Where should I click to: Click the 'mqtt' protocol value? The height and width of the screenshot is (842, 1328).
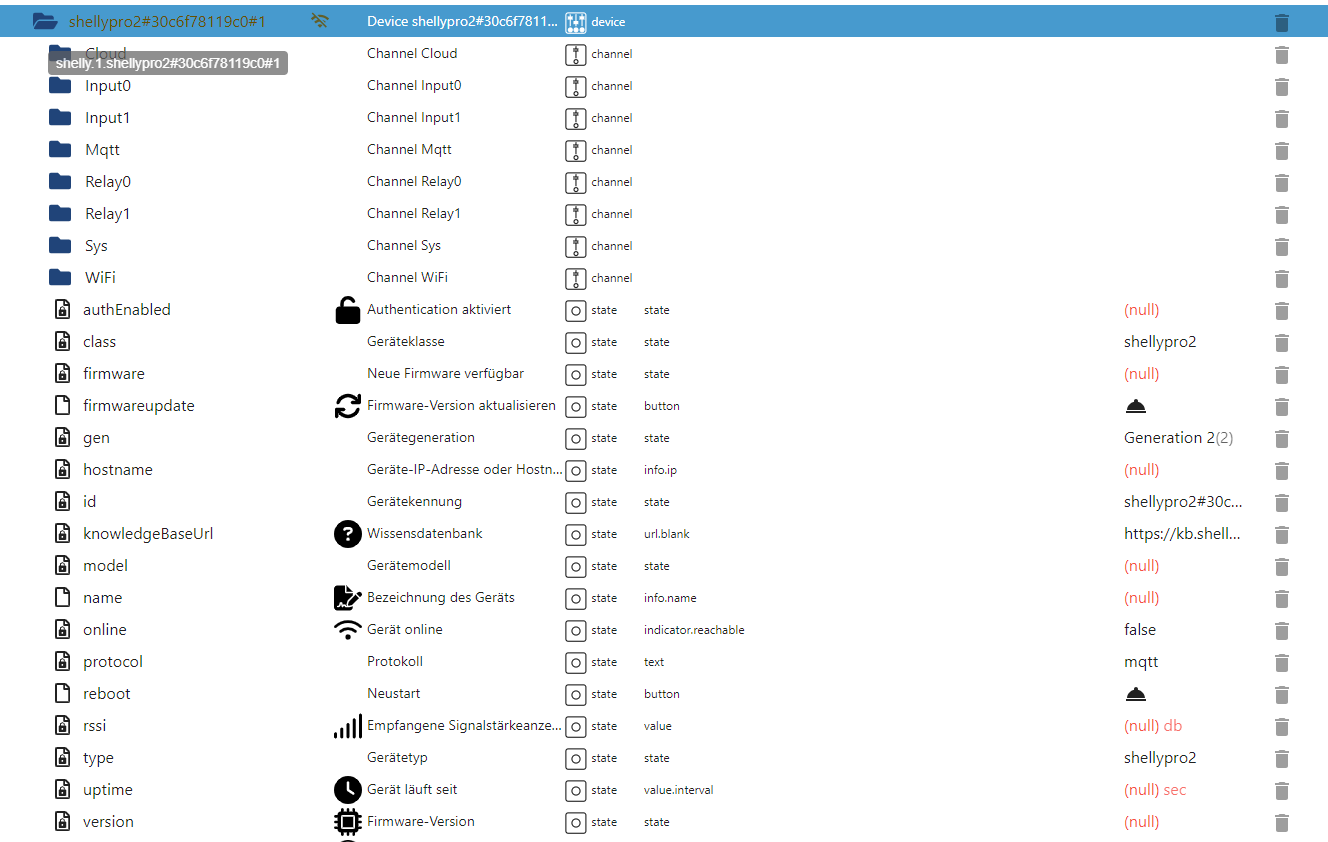1141,662
